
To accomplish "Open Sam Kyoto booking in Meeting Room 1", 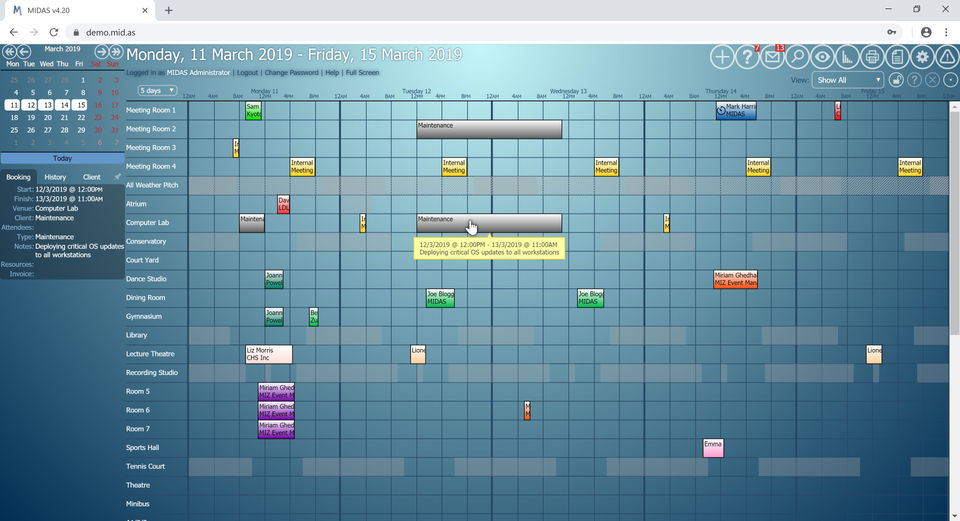I will pyautogui.click(x=253, y=111).
